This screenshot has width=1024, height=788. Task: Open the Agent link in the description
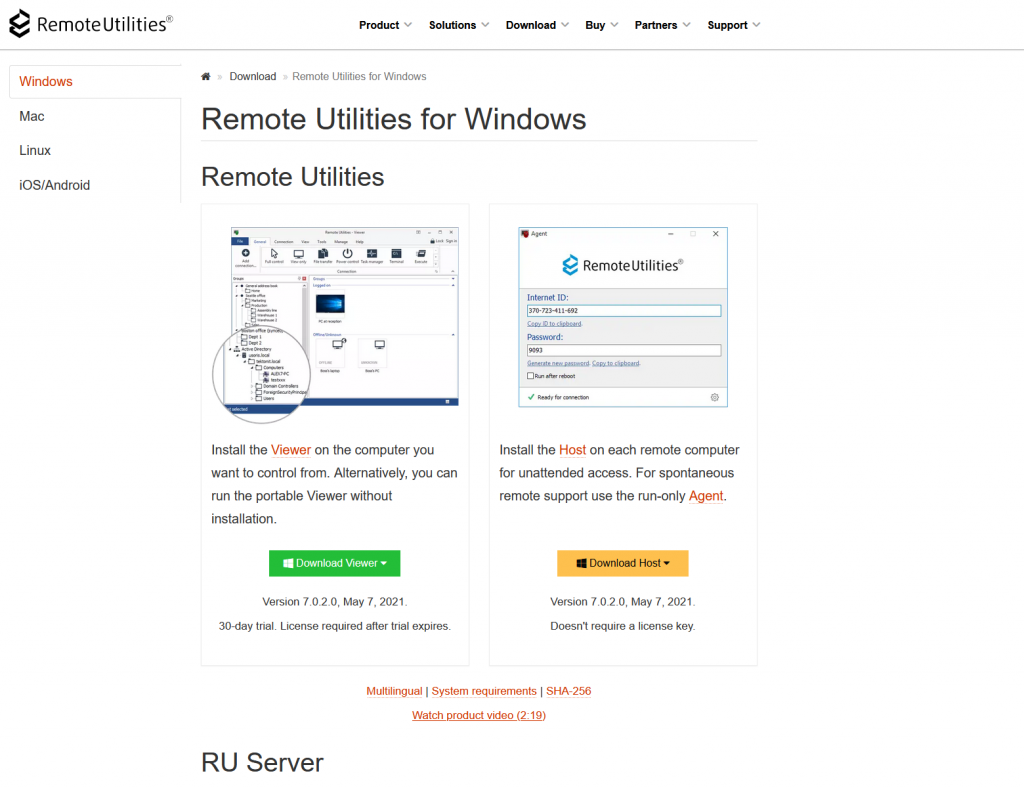click(705, 495)
